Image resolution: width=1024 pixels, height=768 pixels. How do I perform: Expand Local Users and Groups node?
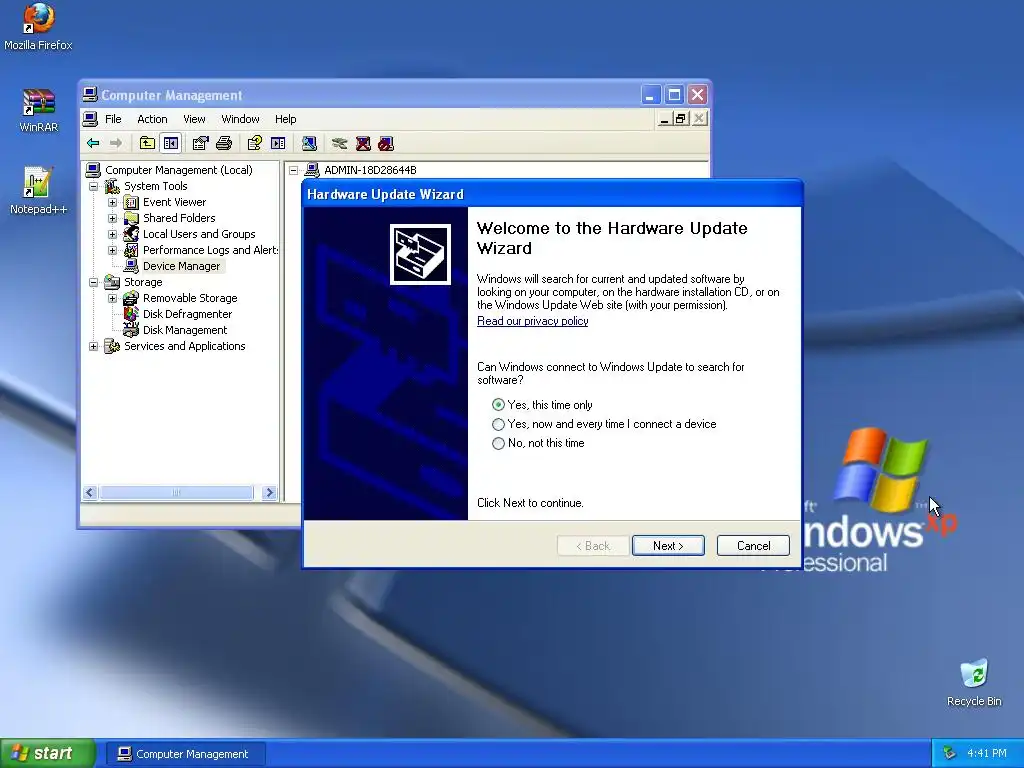pos(112,234)
